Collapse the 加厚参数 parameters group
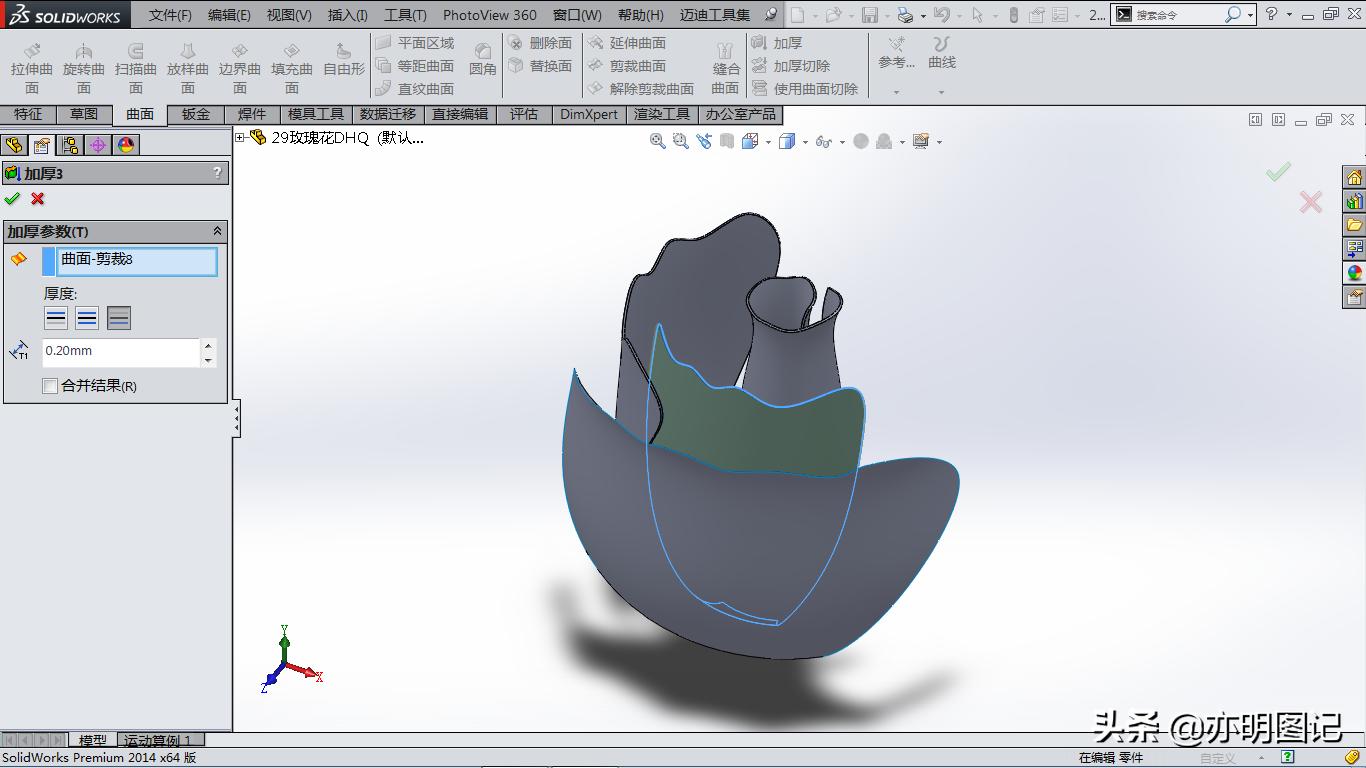This screenshot has width=1366, height=768. click(218, 231)
